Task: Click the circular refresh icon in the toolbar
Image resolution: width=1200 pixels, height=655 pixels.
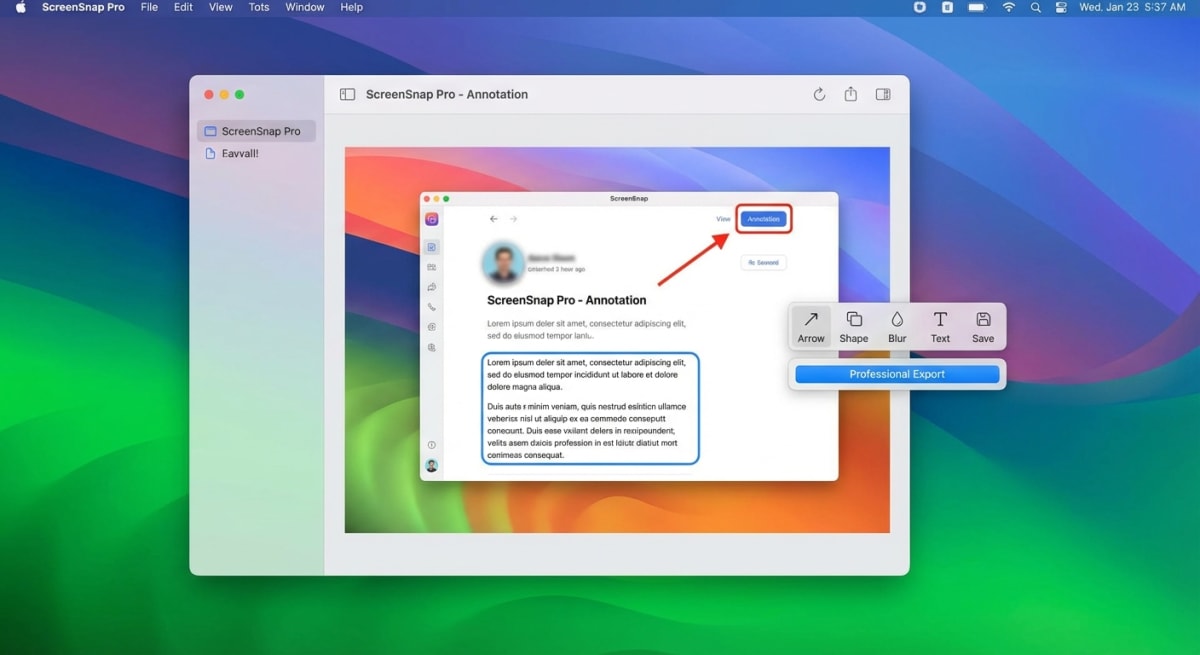Action: tap(819, 94)
